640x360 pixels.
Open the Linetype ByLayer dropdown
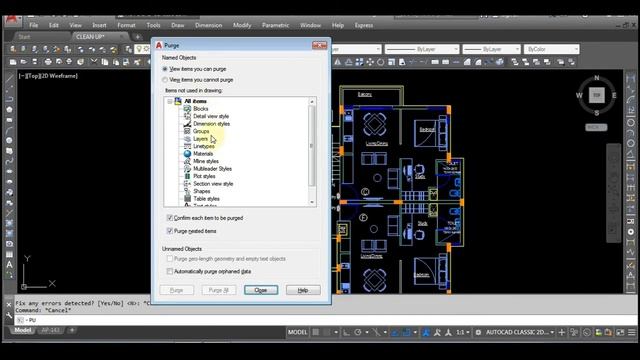(422, 49)
